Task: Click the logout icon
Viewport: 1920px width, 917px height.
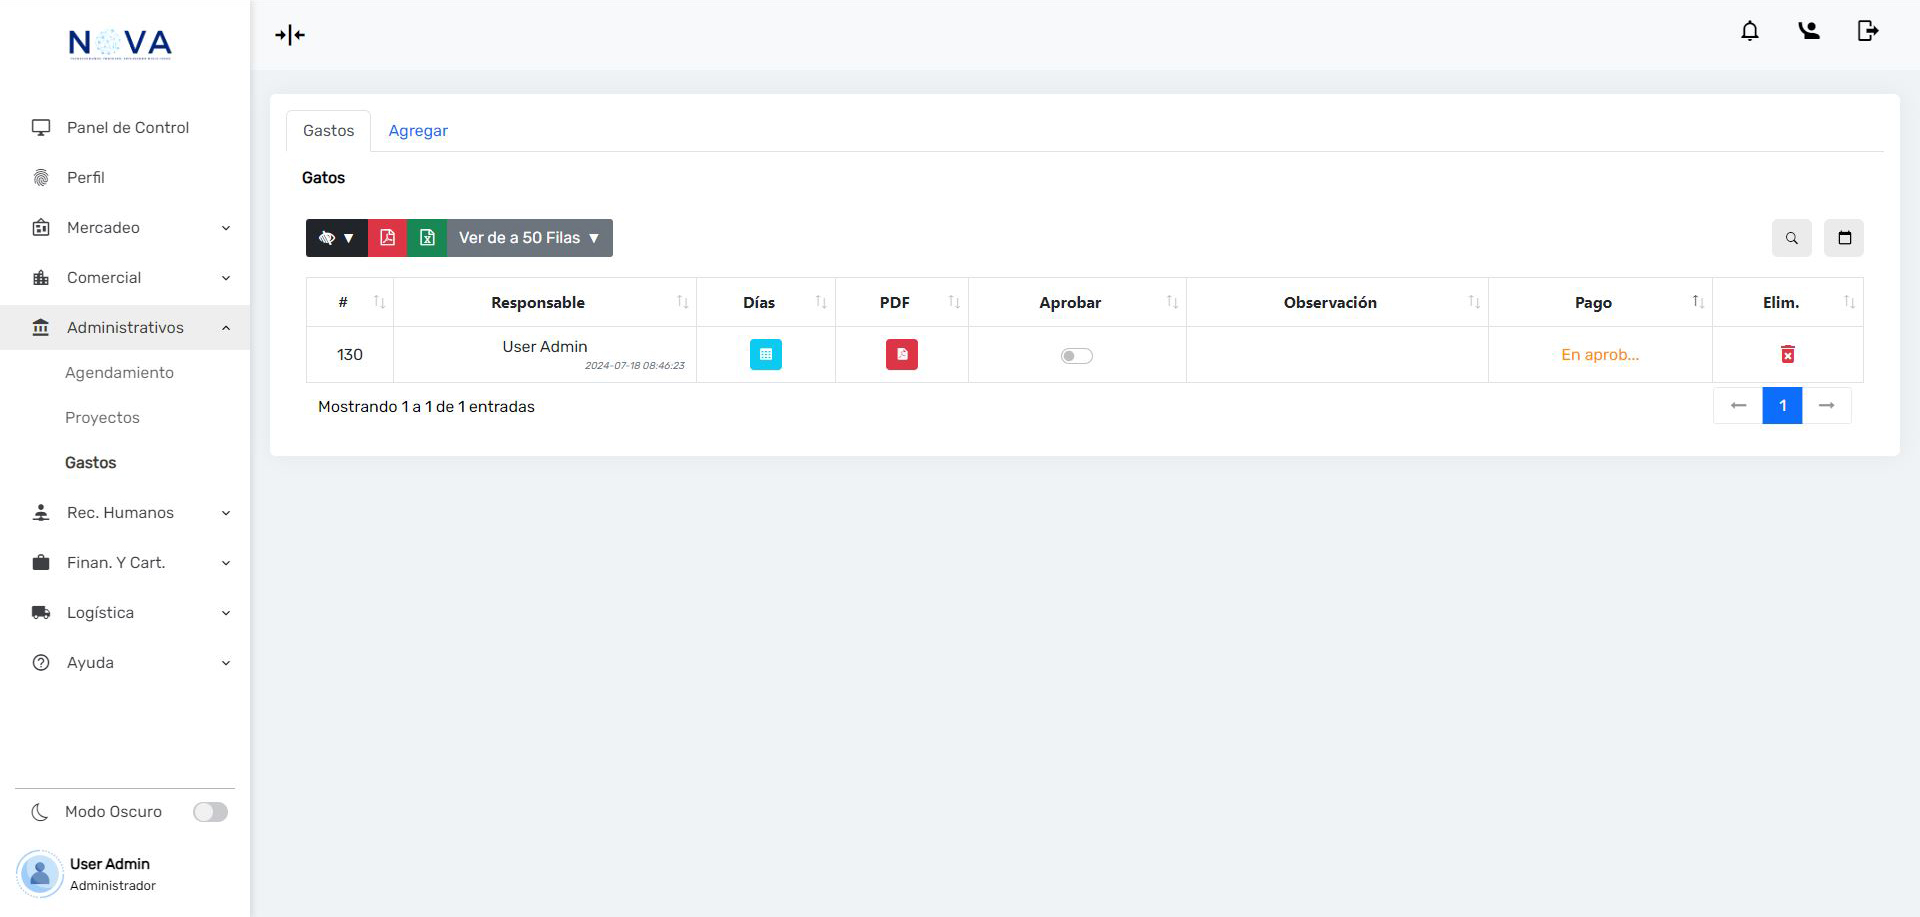Action: (1867, 31)
